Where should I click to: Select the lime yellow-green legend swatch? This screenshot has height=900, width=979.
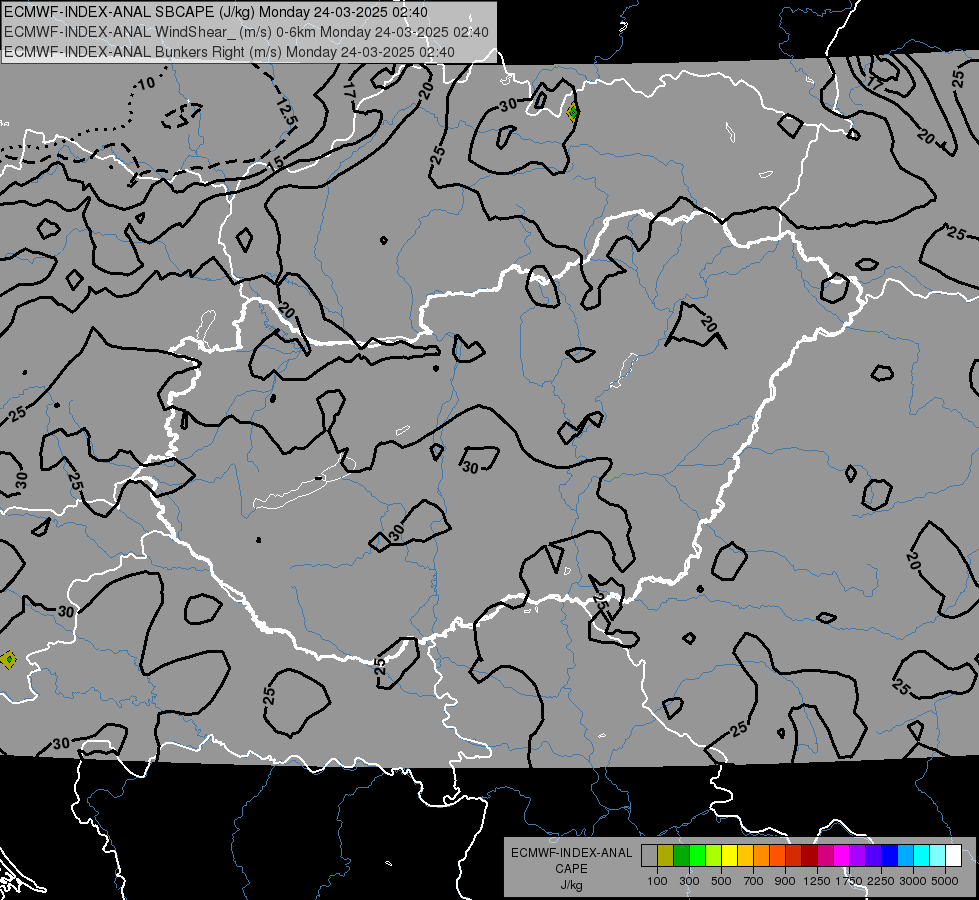714,856
